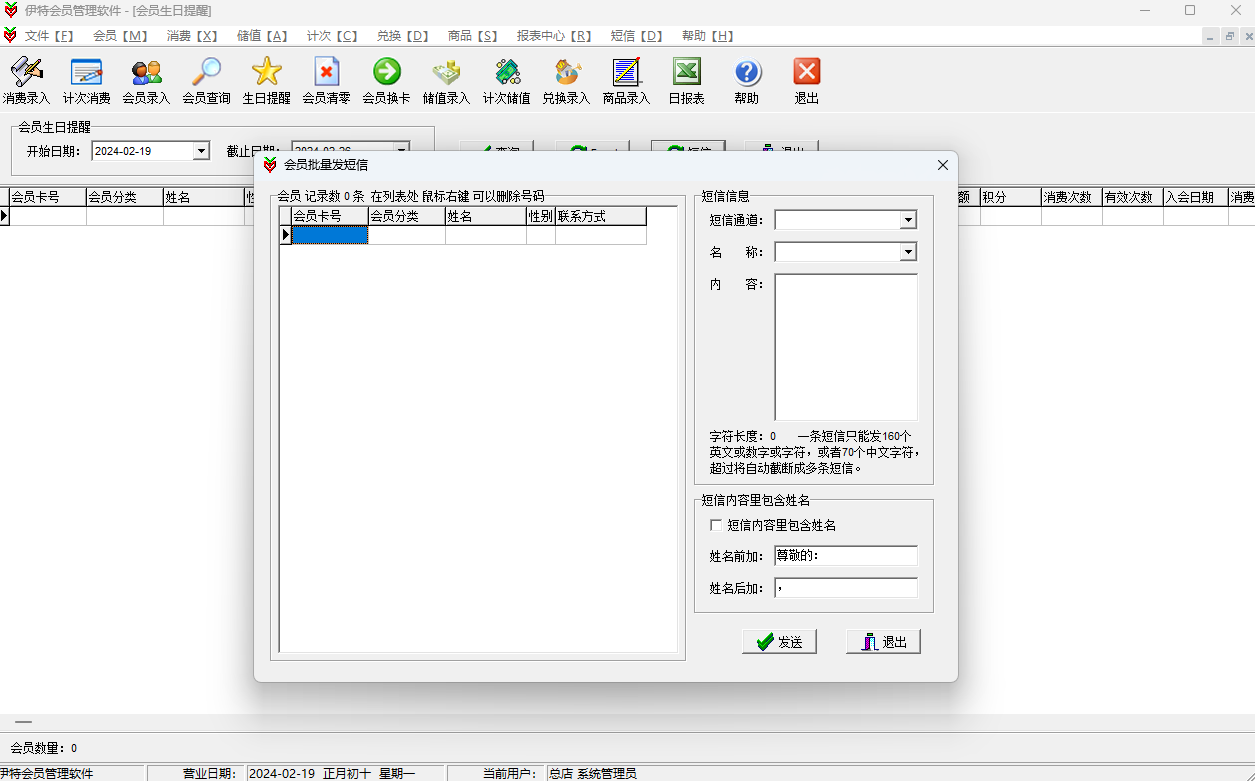Open the 兑换录入 toolbar icon
Viewport: 1255px width, 781px height.
[x=566, y=81]
